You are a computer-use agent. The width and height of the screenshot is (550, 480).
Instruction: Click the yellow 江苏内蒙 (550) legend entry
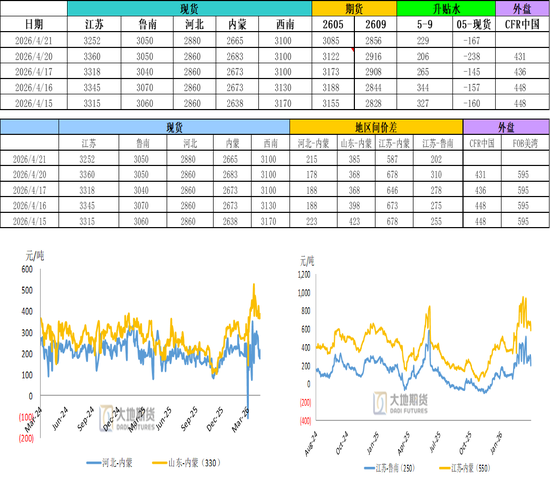click(465, 468)
